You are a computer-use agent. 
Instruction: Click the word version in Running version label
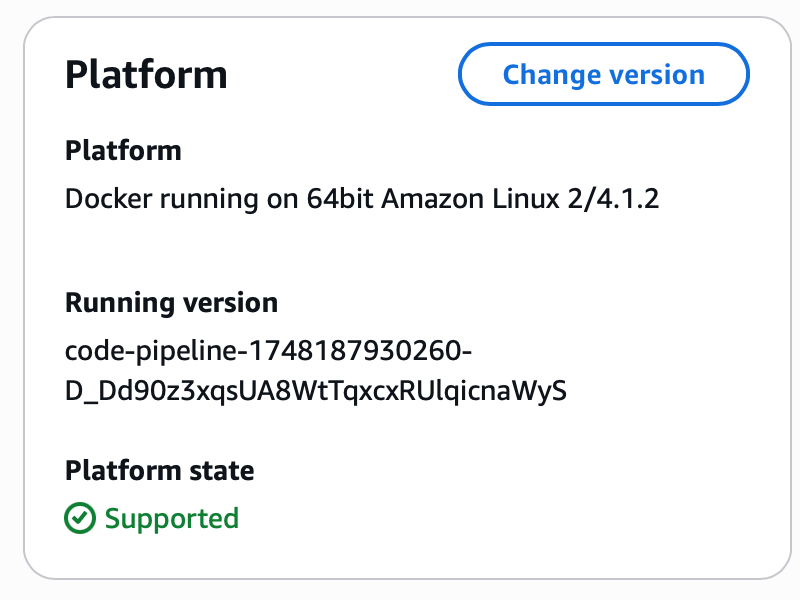pos(231,303)
